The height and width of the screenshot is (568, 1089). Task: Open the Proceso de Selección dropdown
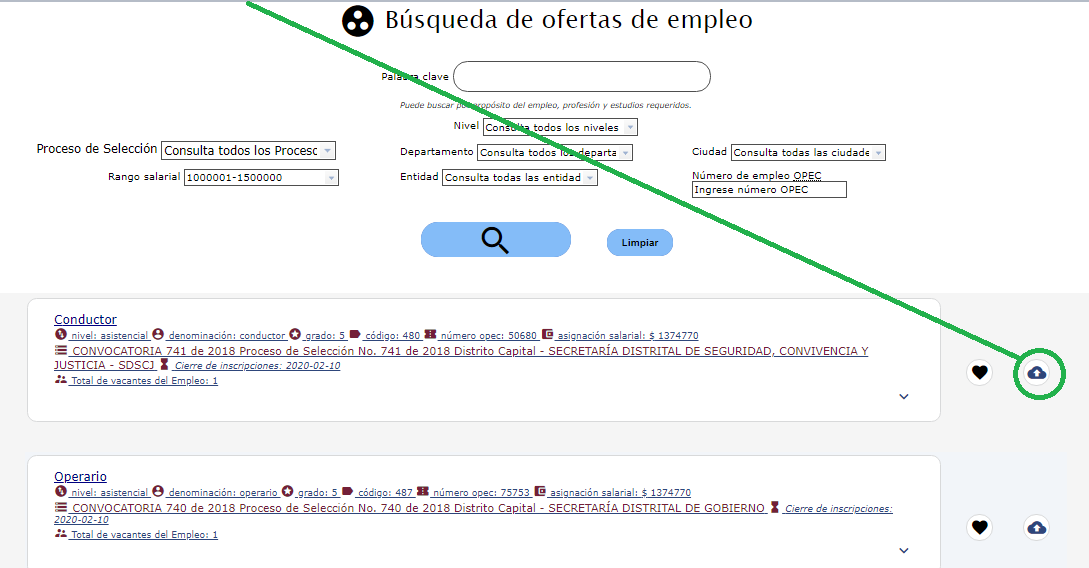click(x=248, y=150)
